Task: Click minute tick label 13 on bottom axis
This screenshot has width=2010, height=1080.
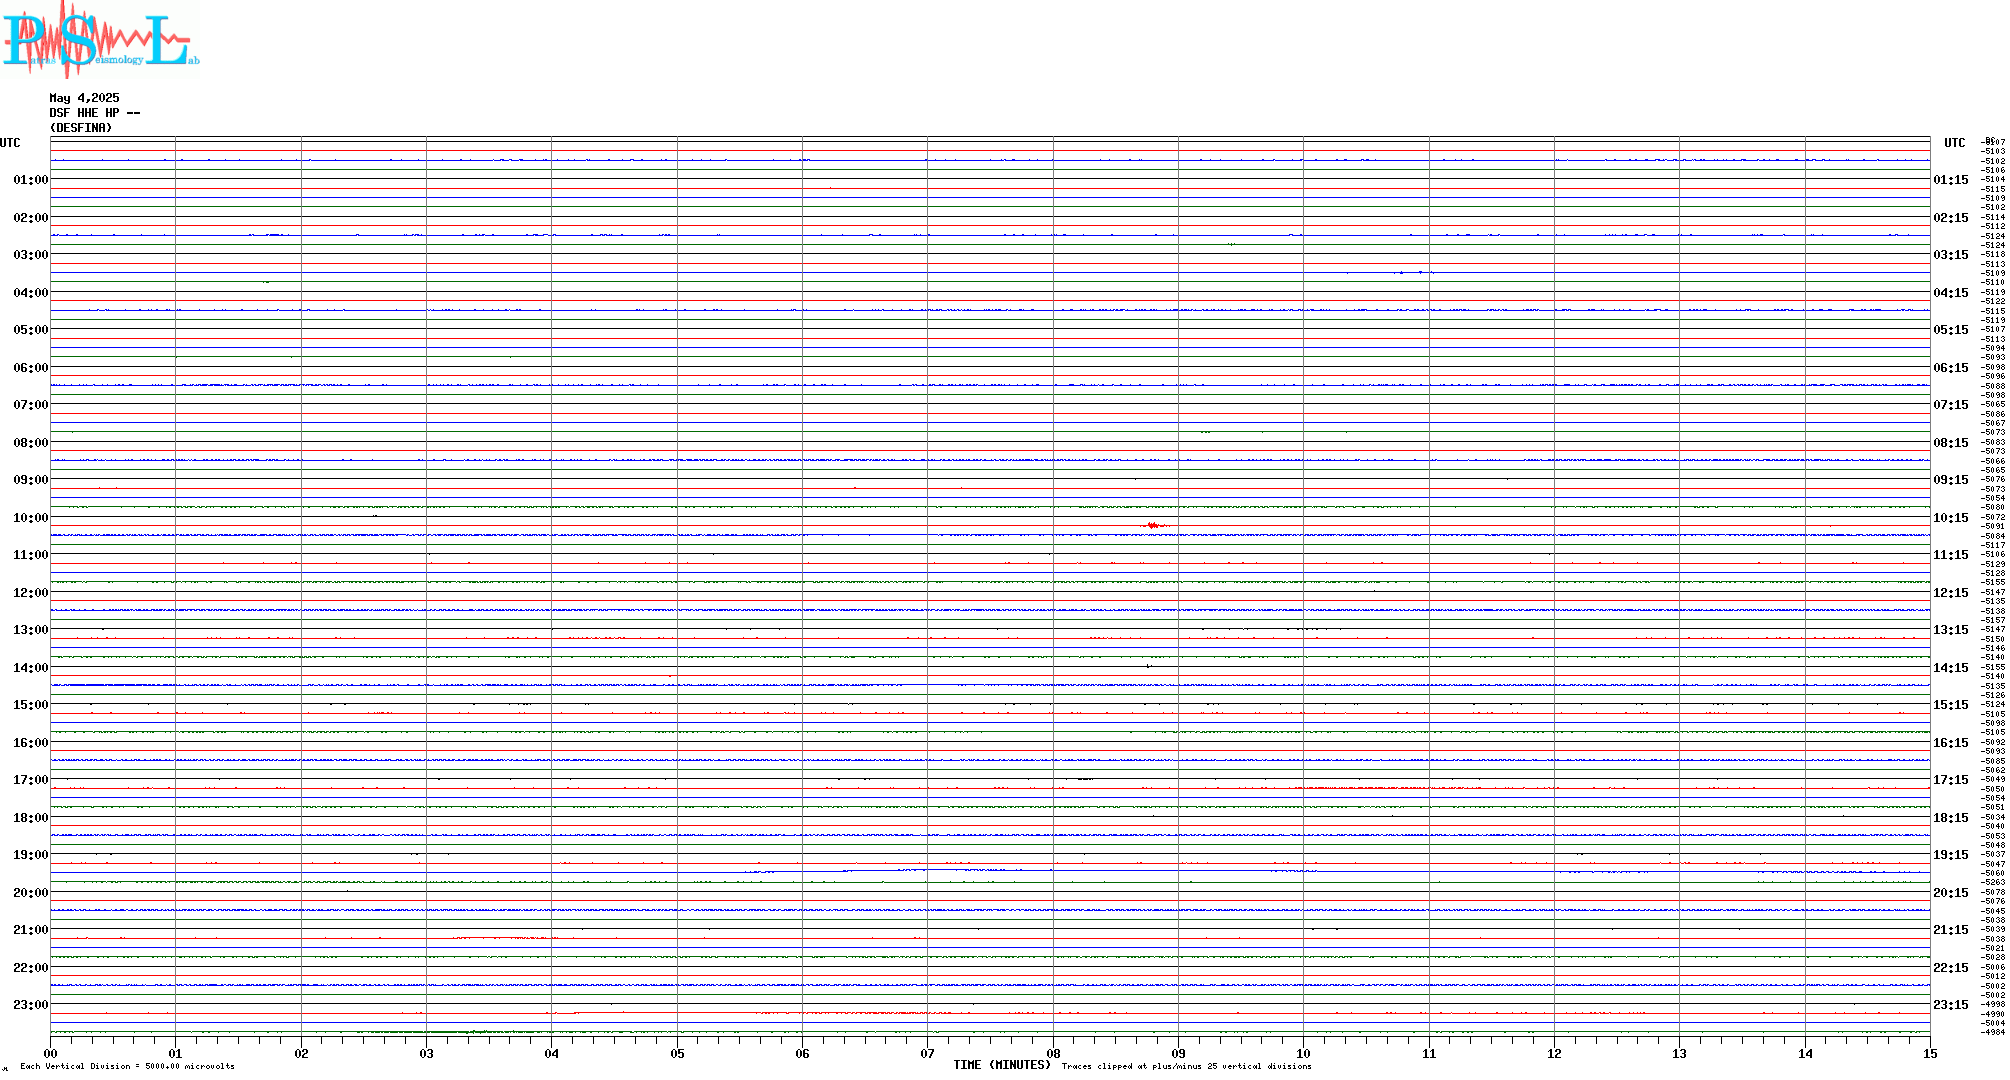Action: pyautogui.click(x=1680, y=1053)
